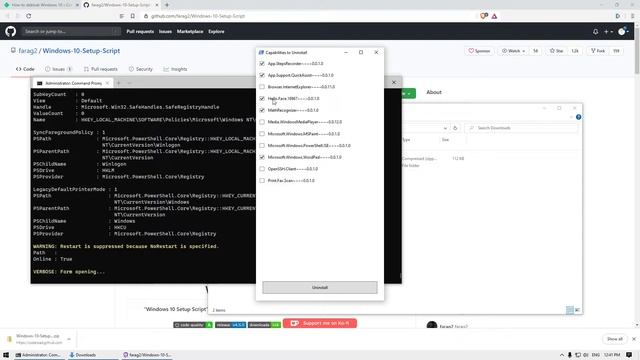Click the GitHub Octocat logo
The width and height of the screenshot is (640, 360).
coord(11,31)
